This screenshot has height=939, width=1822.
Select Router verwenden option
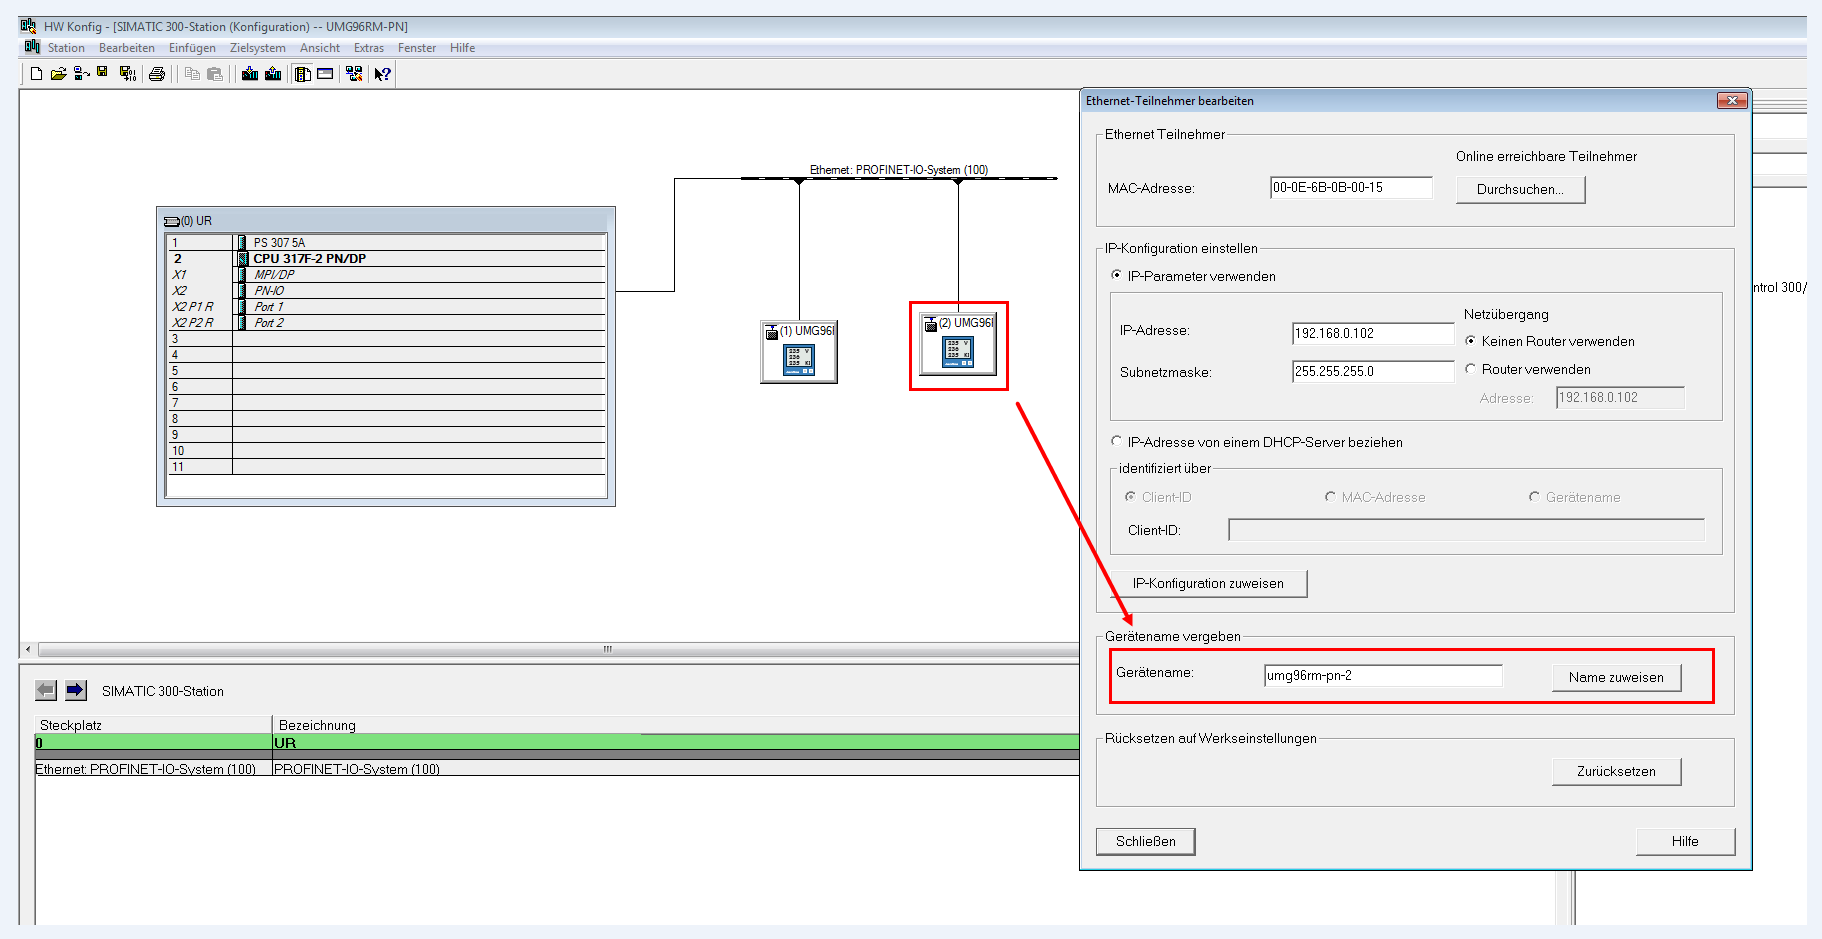1470,368
